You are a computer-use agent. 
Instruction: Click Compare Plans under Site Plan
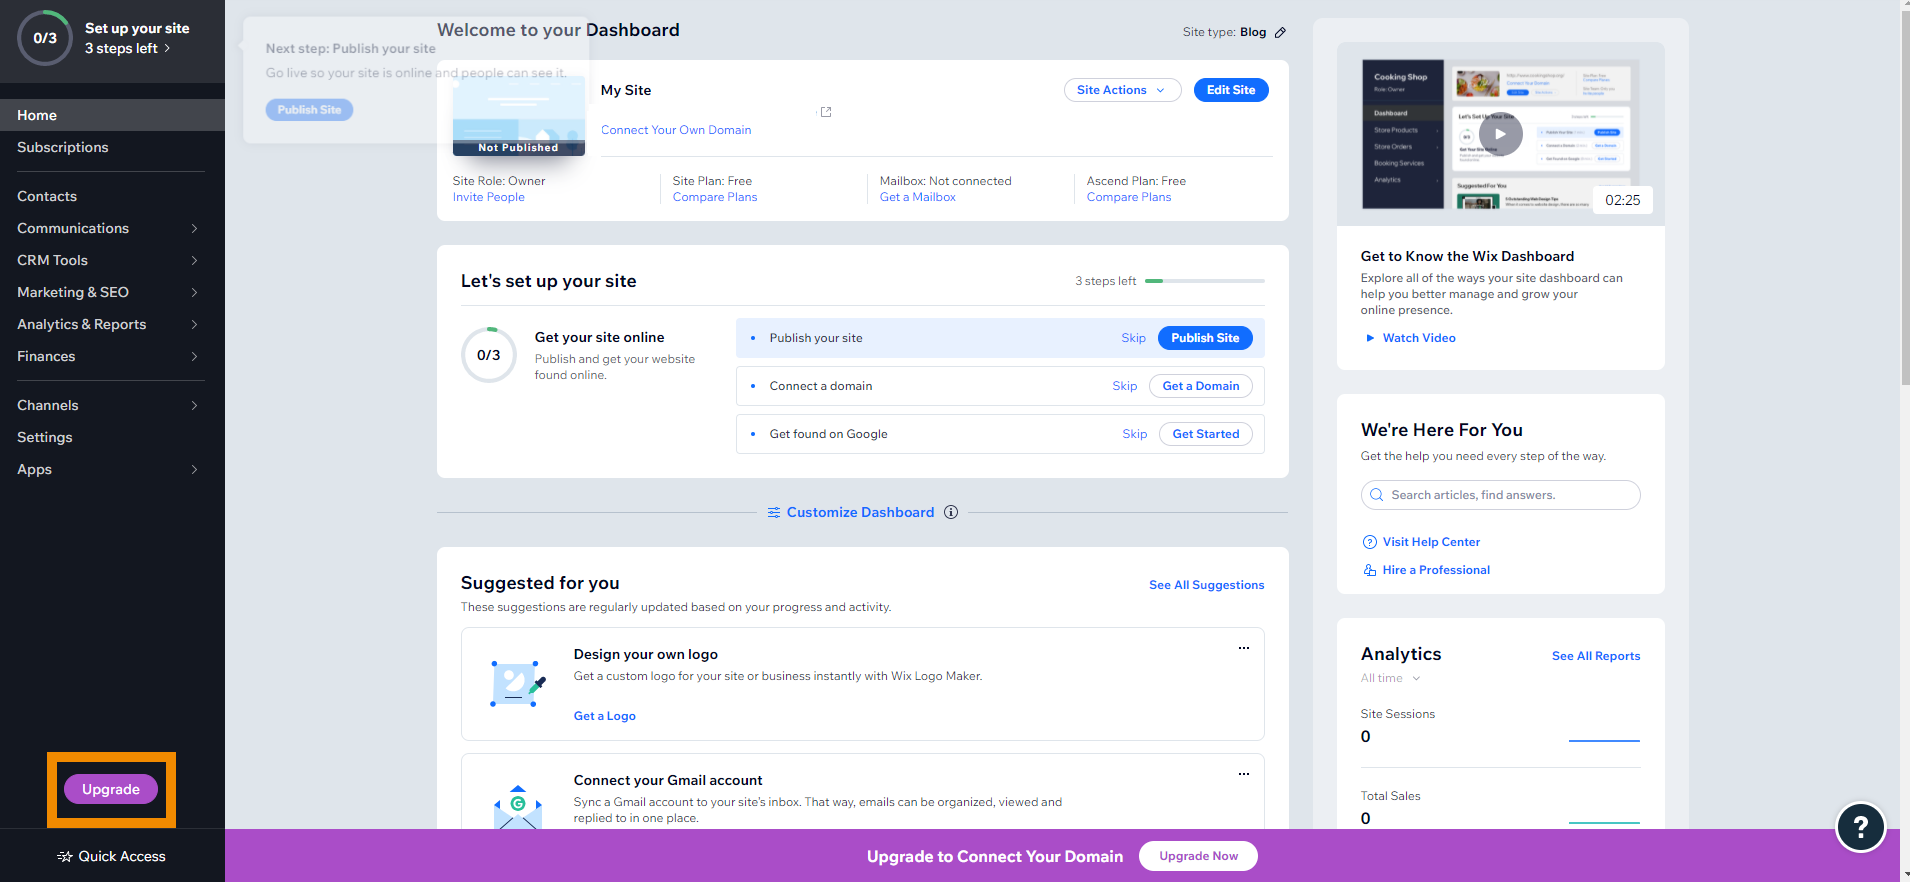[x=715, y=197]
